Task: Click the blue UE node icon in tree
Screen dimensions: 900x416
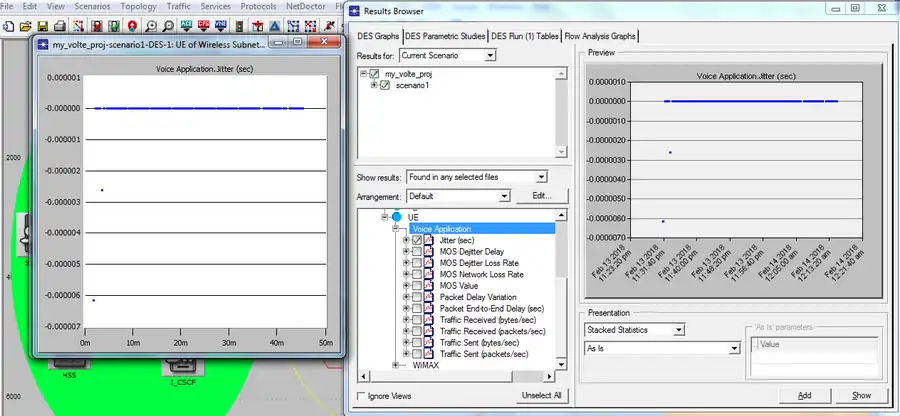Action: pyautogui.click(x=396, y=217)
